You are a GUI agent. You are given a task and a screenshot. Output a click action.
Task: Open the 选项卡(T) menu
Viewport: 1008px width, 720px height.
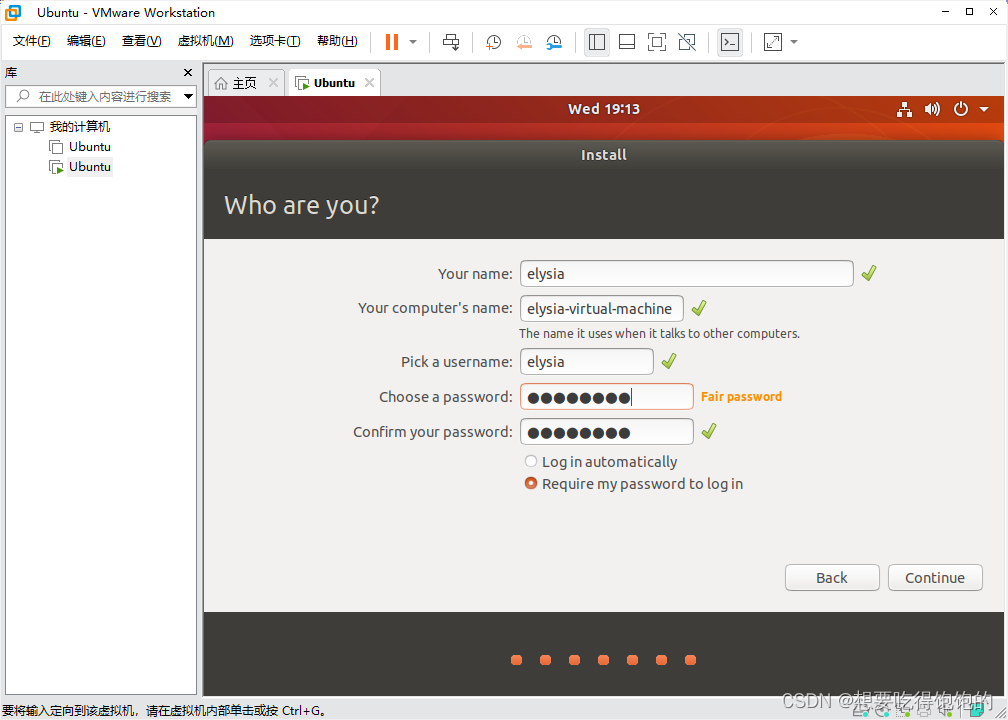pos(275,41)
